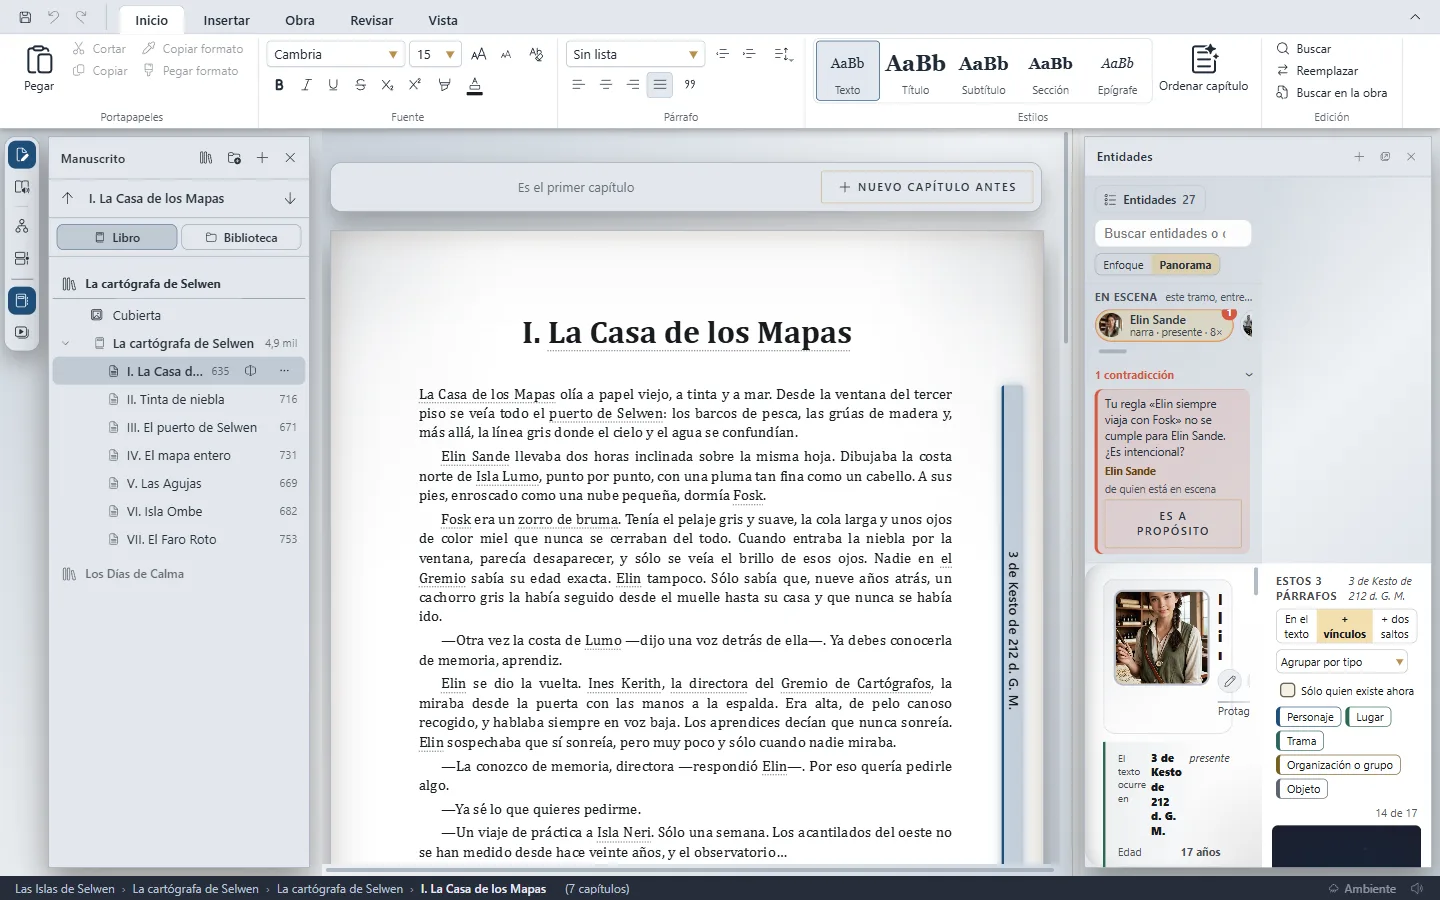Image resolution: width=1440 pixels, height=900 pixels.
Task: Open the Insertar ribbon tab
Action: [x=227, y=20]
